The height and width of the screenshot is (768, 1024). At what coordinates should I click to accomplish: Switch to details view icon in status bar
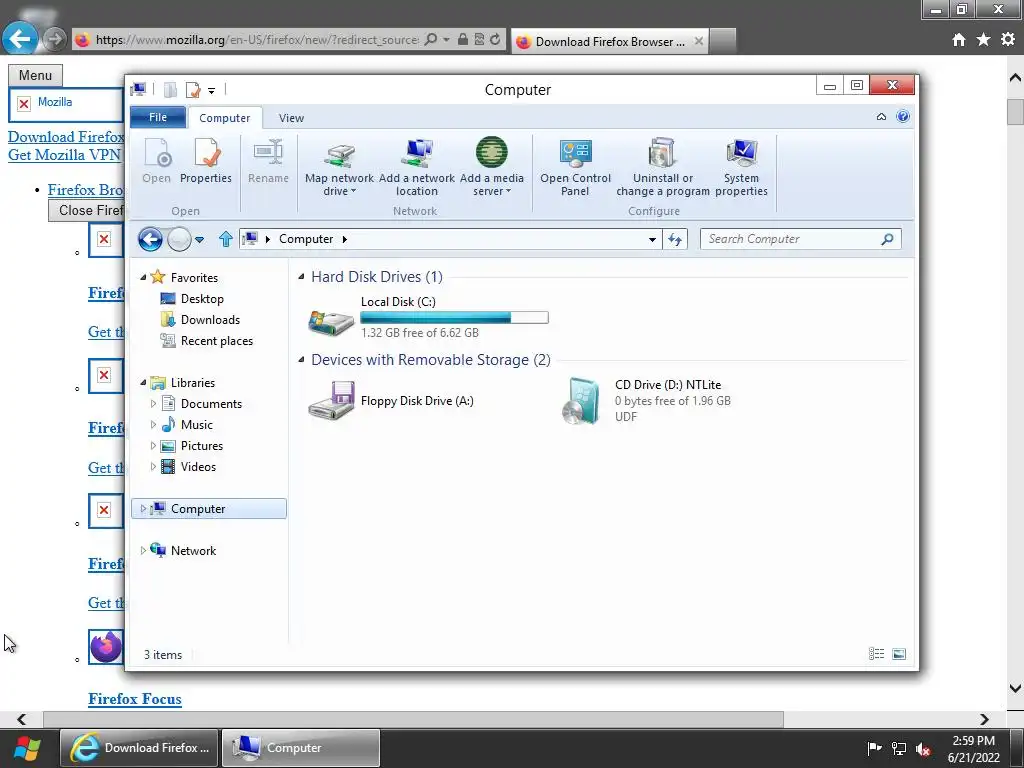pos(876,654)
